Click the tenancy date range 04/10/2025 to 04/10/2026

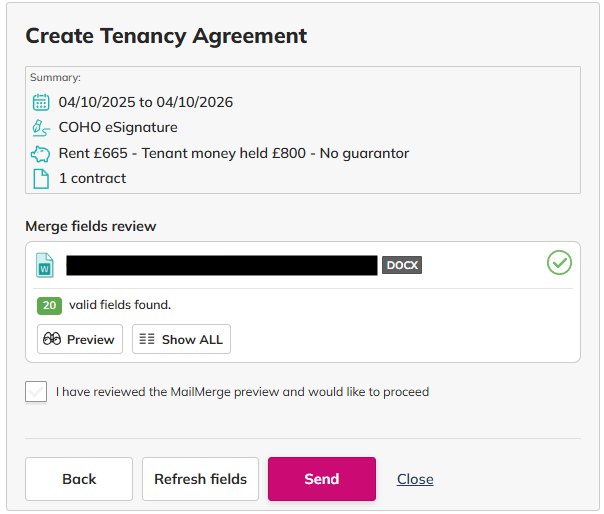pyautogui.click(x=146, y=102)
